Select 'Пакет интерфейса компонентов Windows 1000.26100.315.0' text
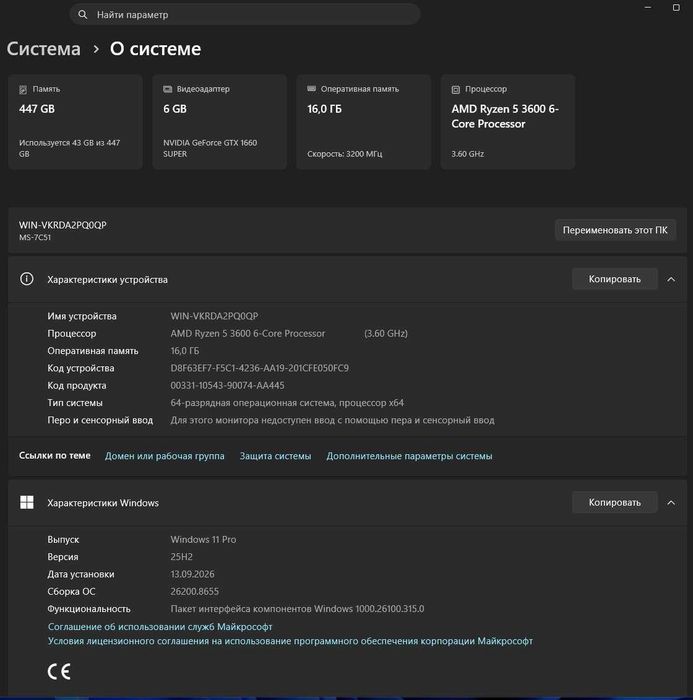The width and height of the screenshot is (693, 700). (x=297, y=609)
